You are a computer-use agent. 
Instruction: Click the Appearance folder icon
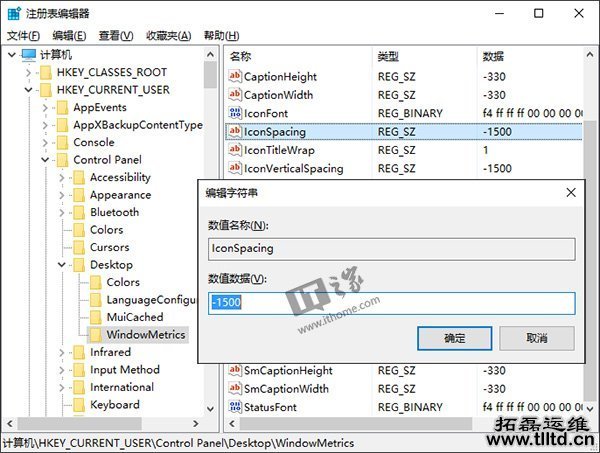click(79, 195)
